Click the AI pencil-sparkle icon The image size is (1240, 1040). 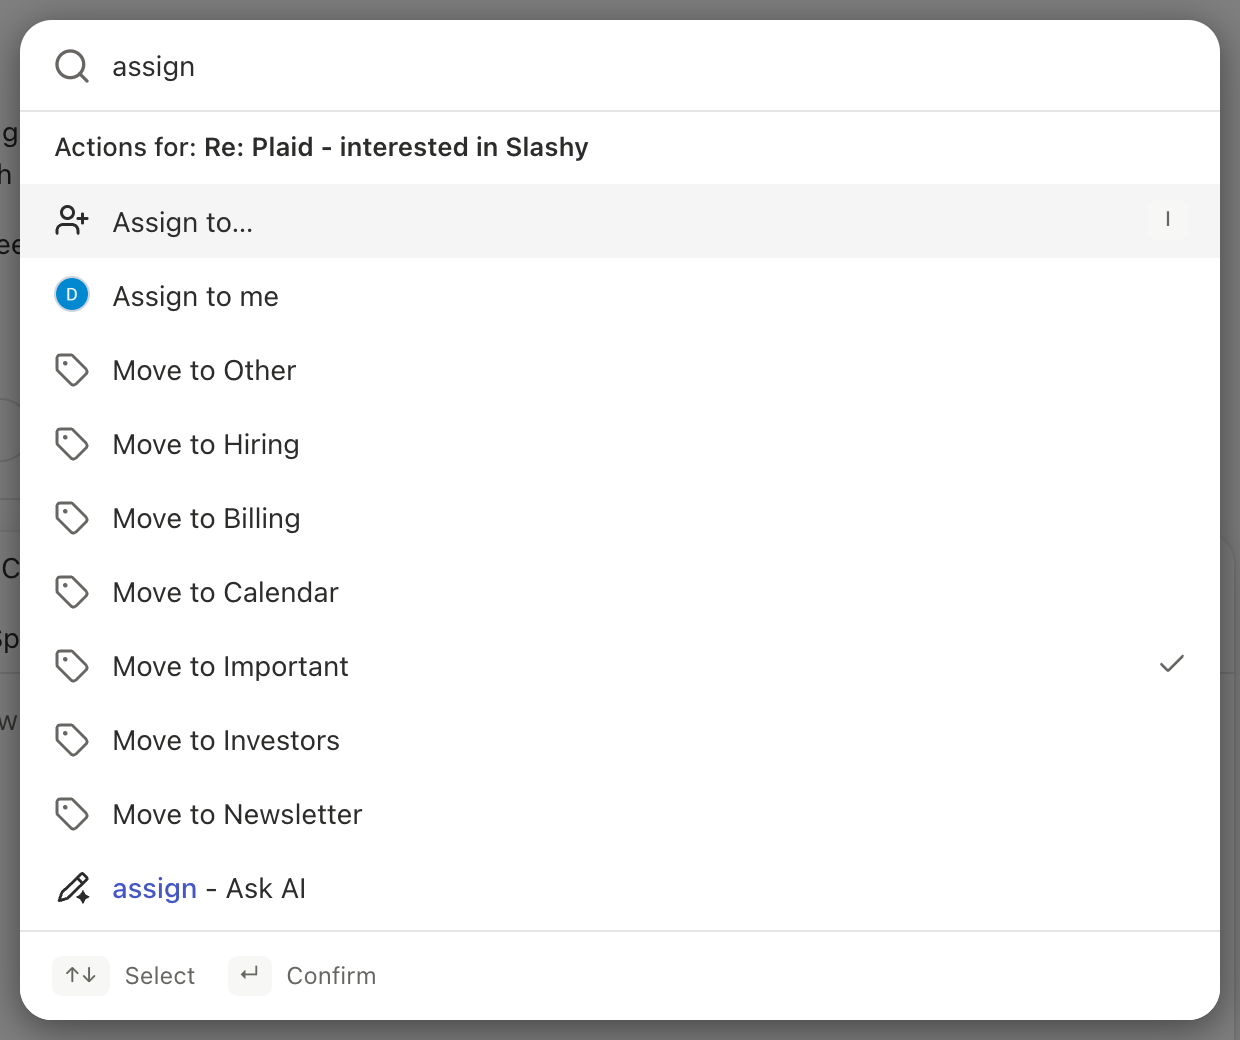click(73, 888)
